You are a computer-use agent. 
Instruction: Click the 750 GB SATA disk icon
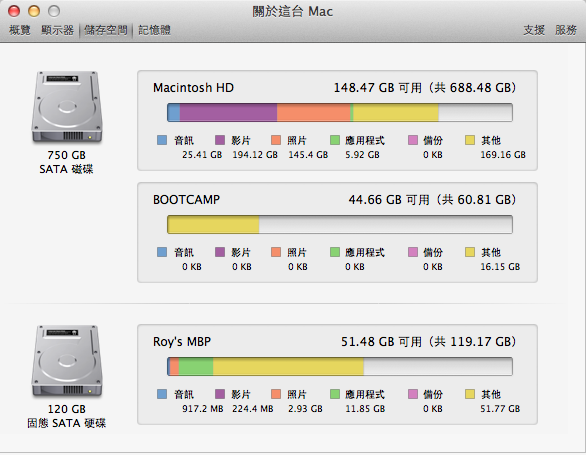(67, 107)
